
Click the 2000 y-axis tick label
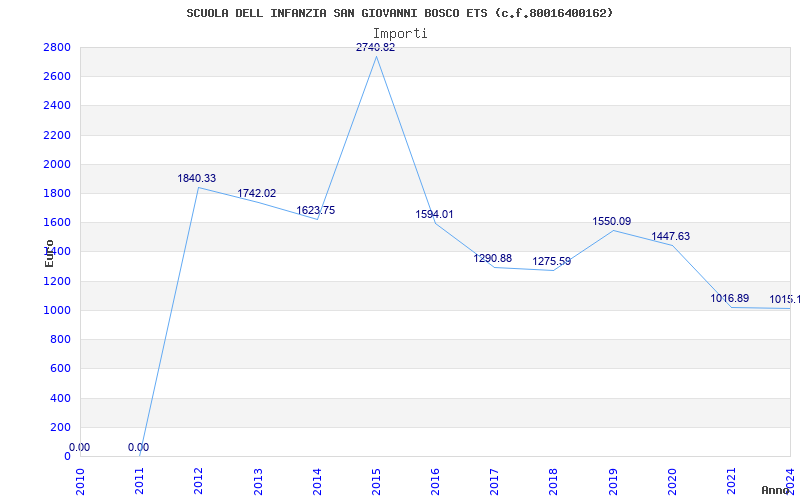[x=57, y=164]
